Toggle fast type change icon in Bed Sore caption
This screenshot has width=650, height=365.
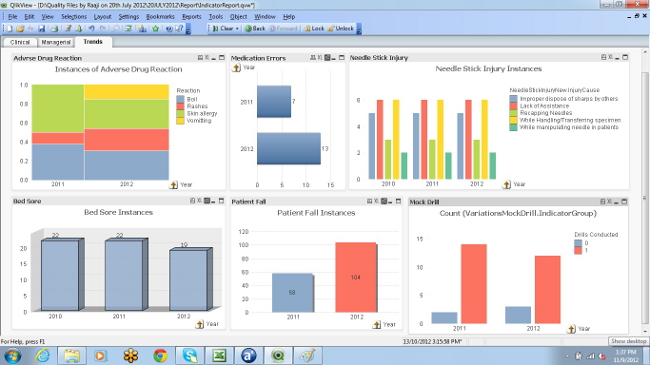point(206,201)
